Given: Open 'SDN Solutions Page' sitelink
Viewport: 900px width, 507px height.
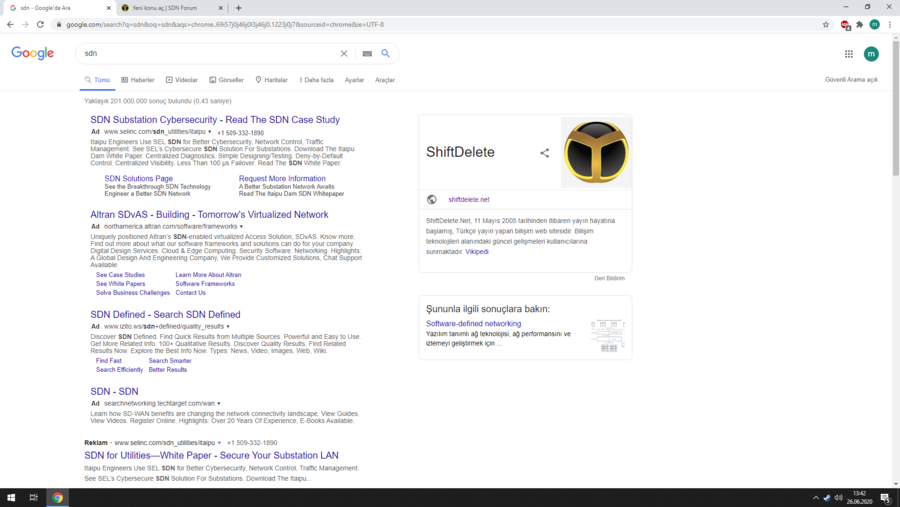Looking at the screenshot, I should click(x=138, y=179).
